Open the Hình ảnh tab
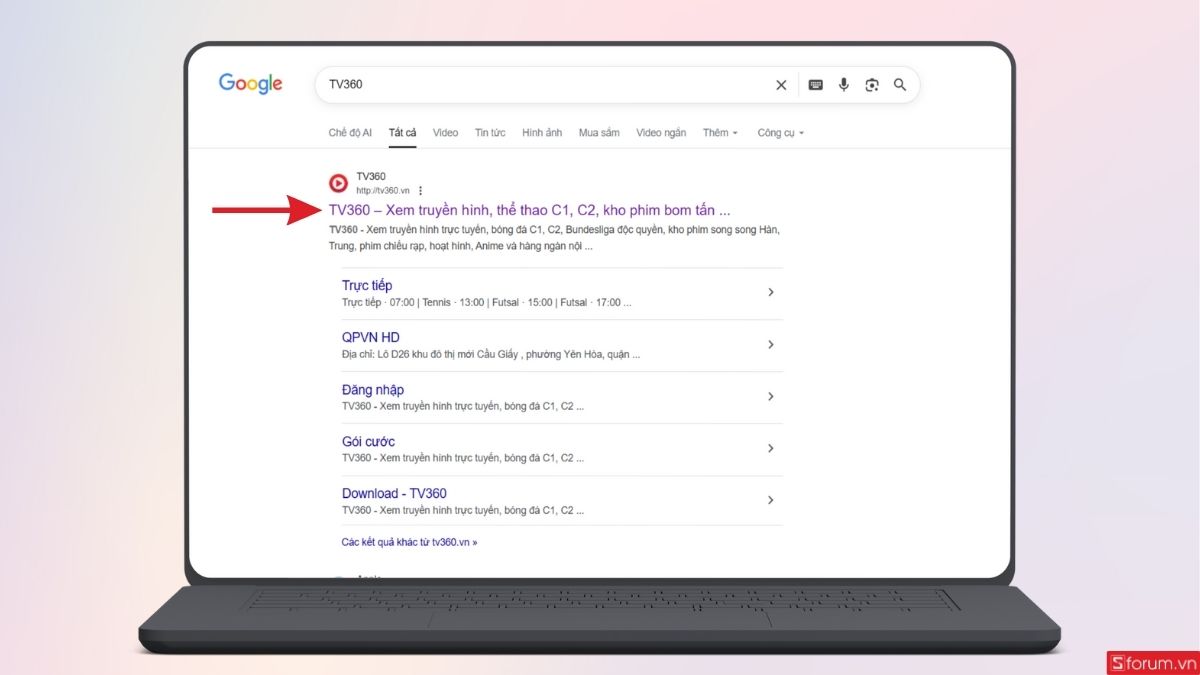Screen dimensions: 1200x675 tap(542, 133)
